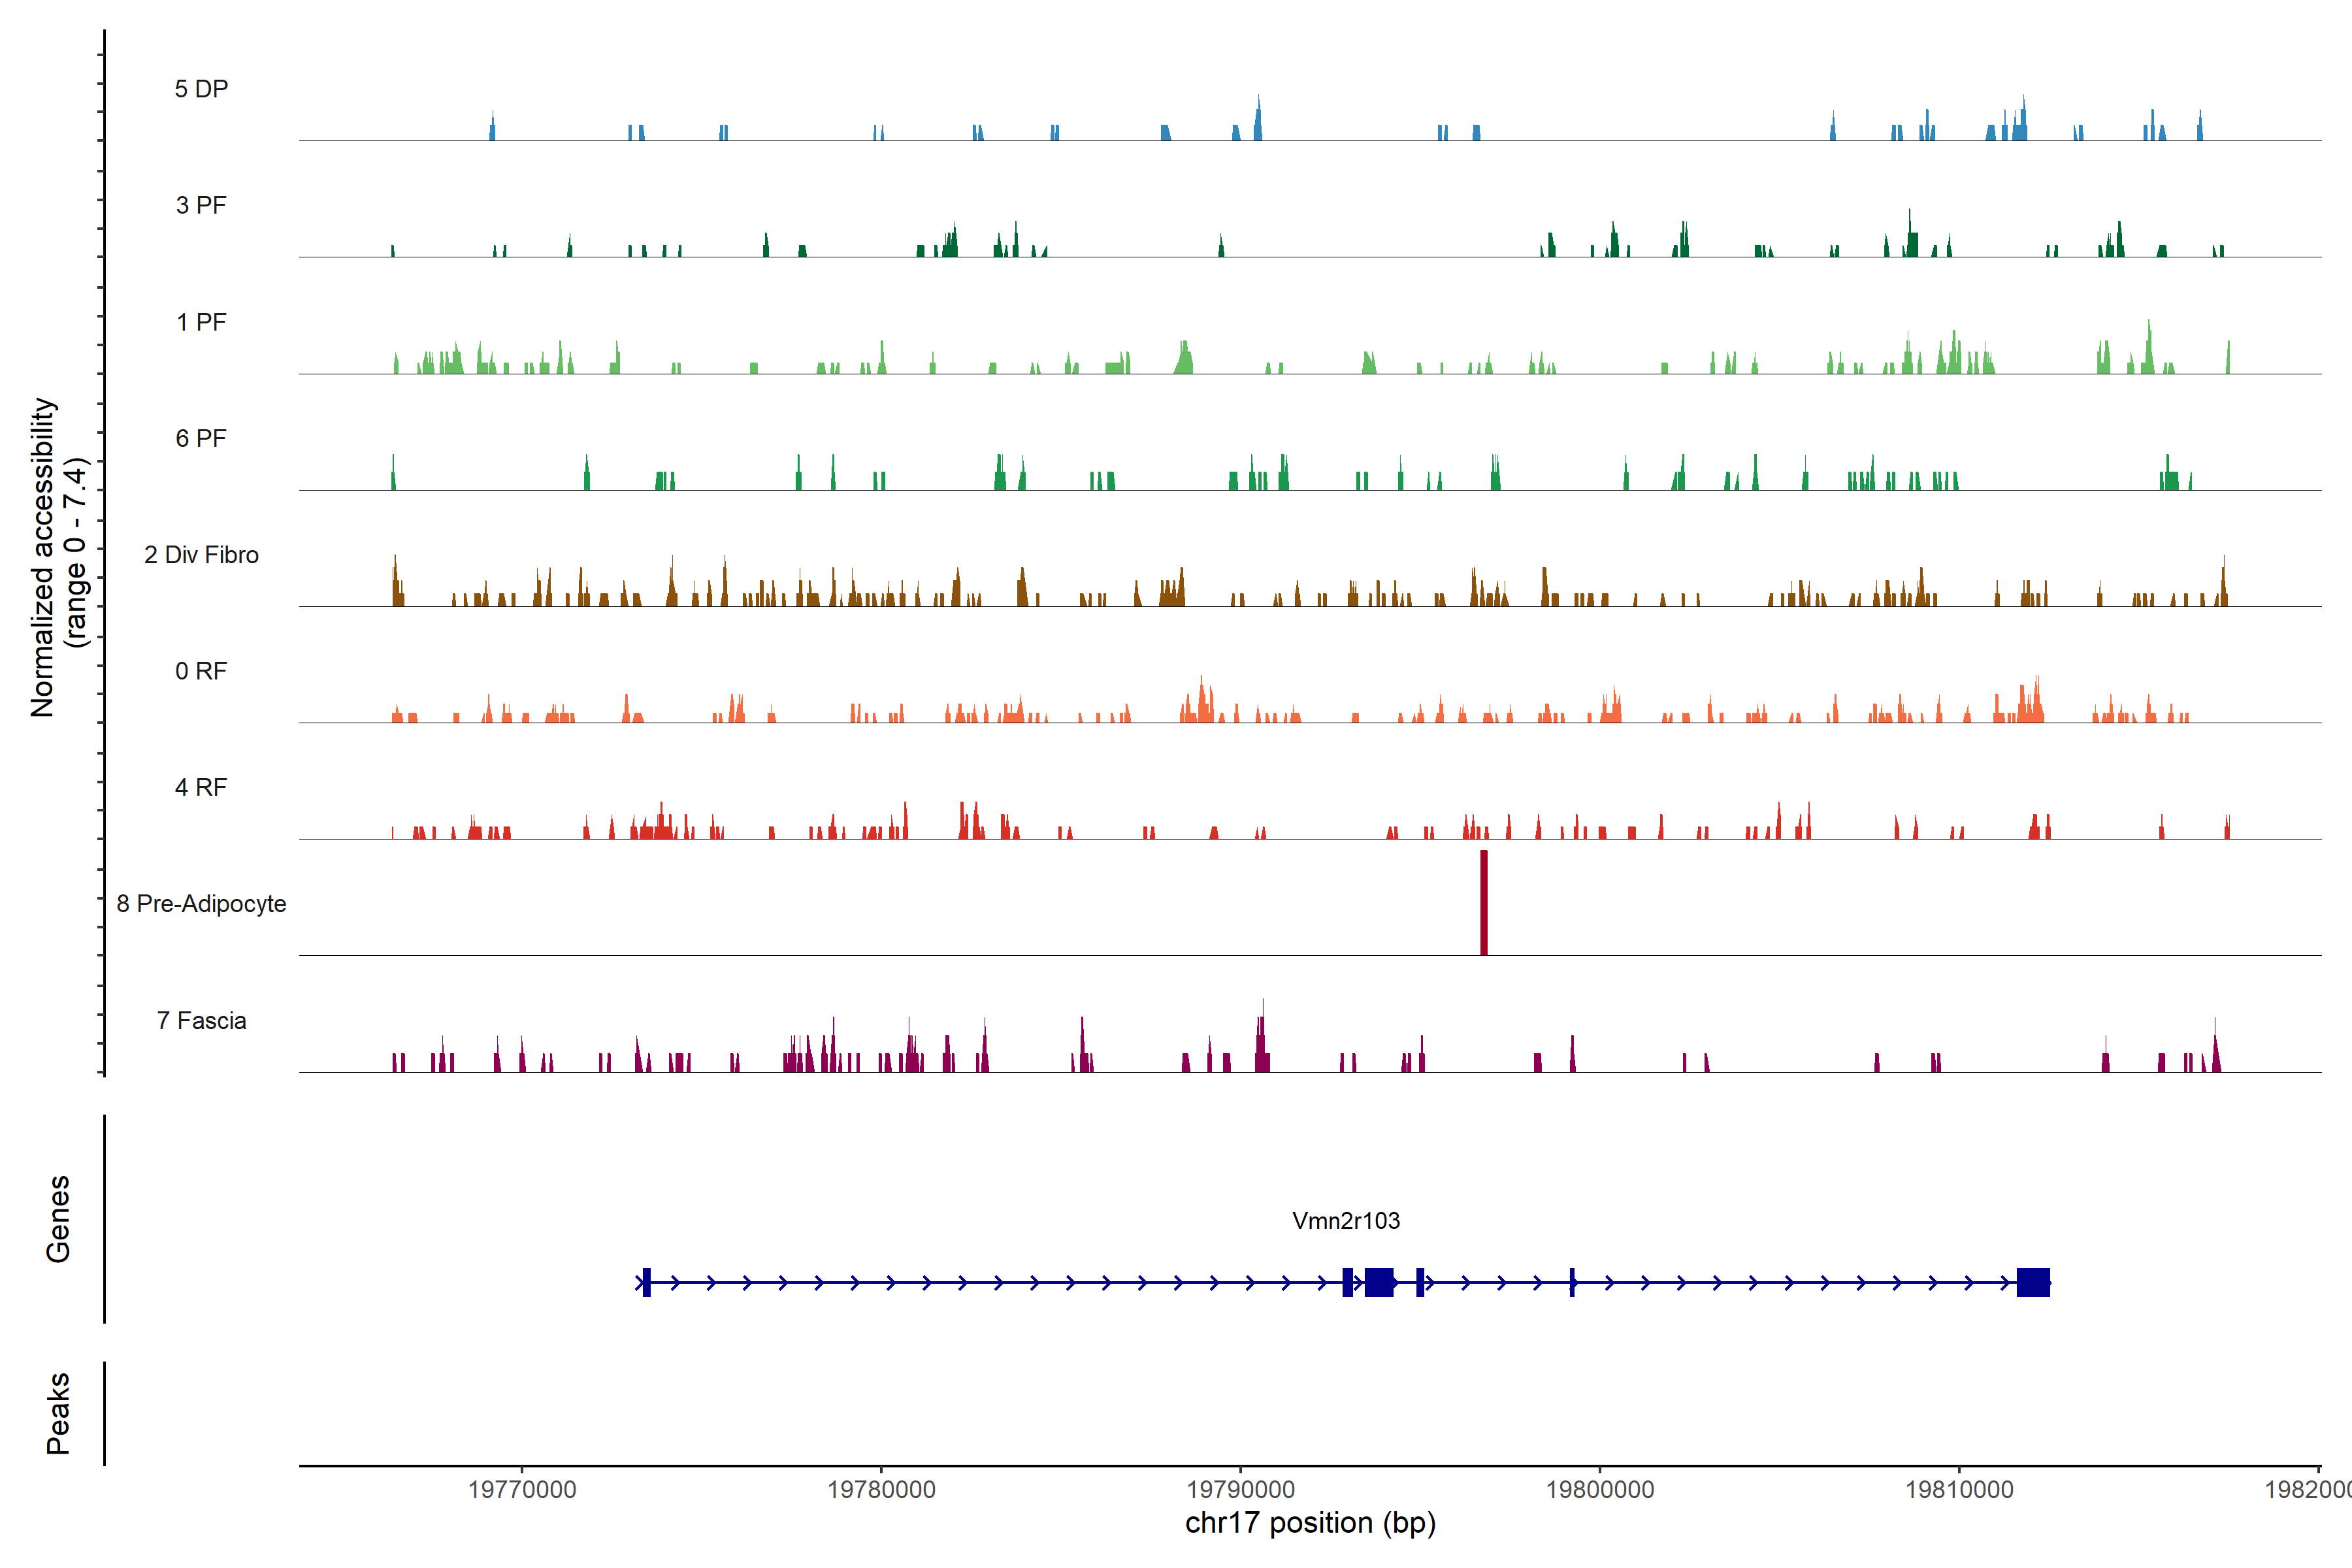Image resolution: width=2352 pixels, height=1568 pixels.
Task: Click the 19810000 x-axis tick label
Action: click(x=1959, y=1490)
